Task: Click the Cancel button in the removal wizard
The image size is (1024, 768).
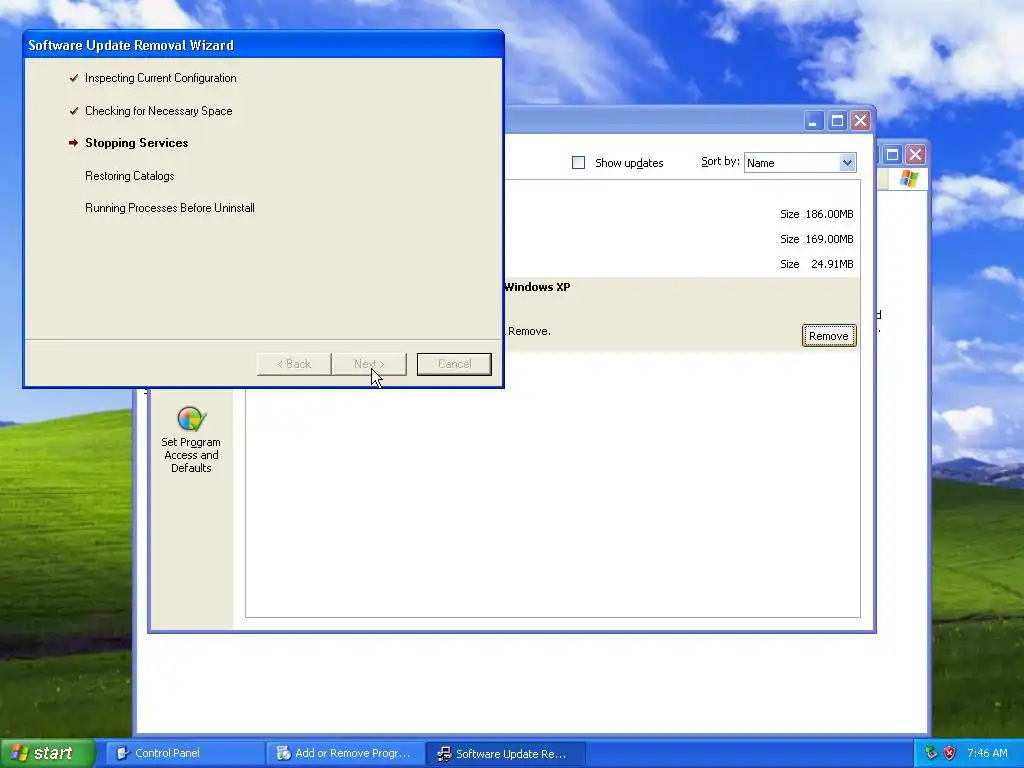Action: (x=454, y=364)
